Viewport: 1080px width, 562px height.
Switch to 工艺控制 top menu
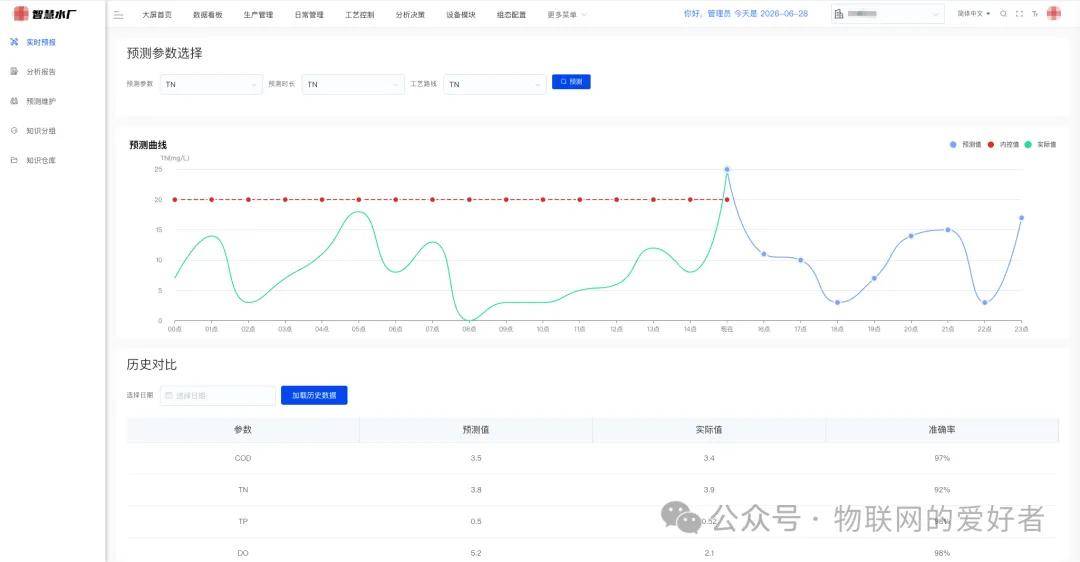(x=360, y=14)
